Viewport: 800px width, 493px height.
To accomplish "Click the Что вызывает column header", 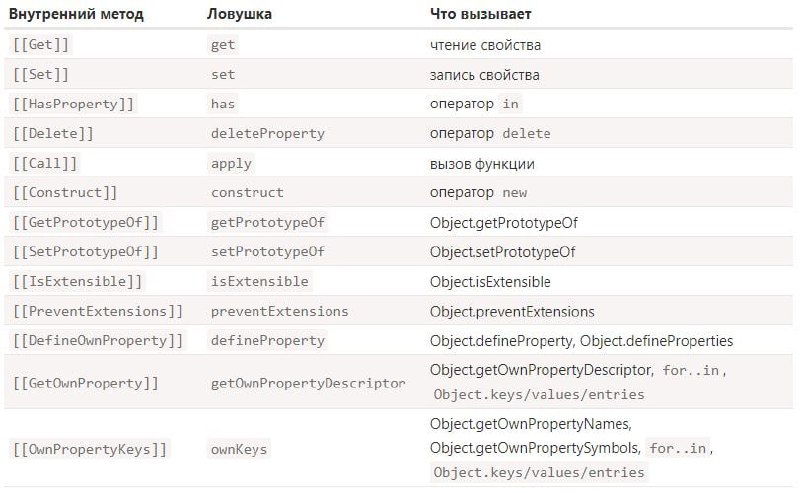I will pos(481,14).
